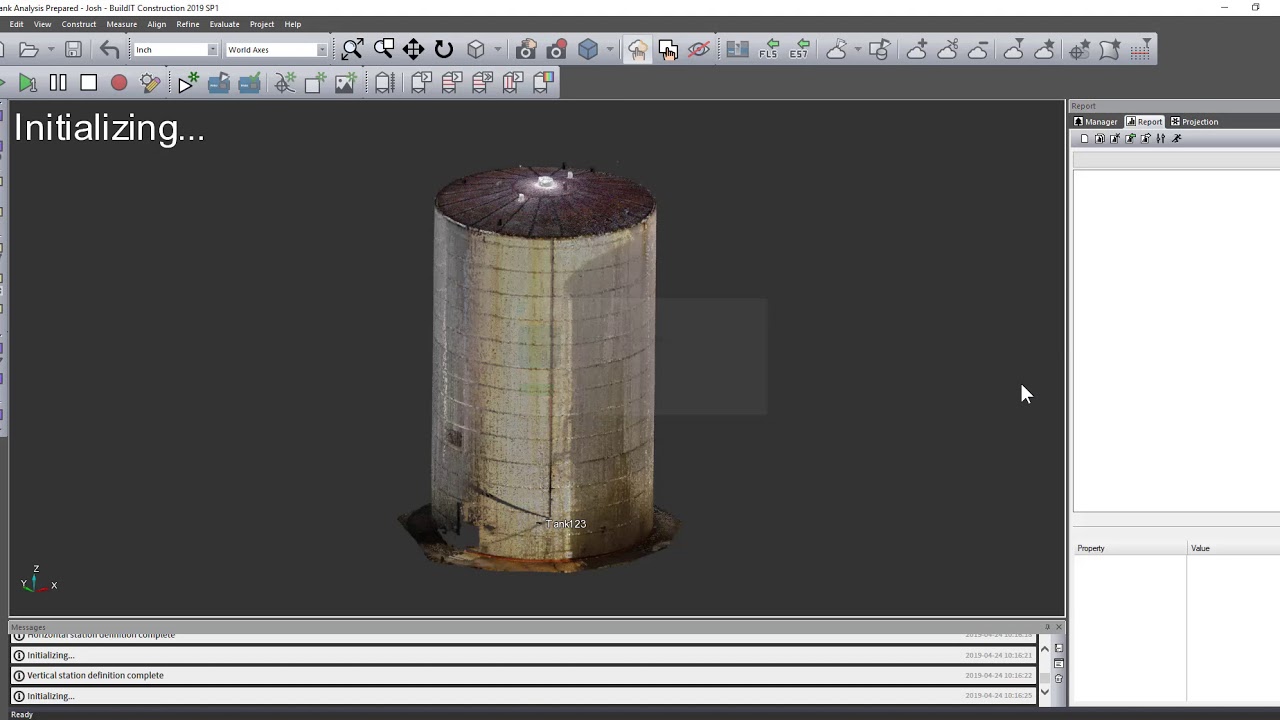
Task: Switch to the Report tab
Action: coord(1144,122)
